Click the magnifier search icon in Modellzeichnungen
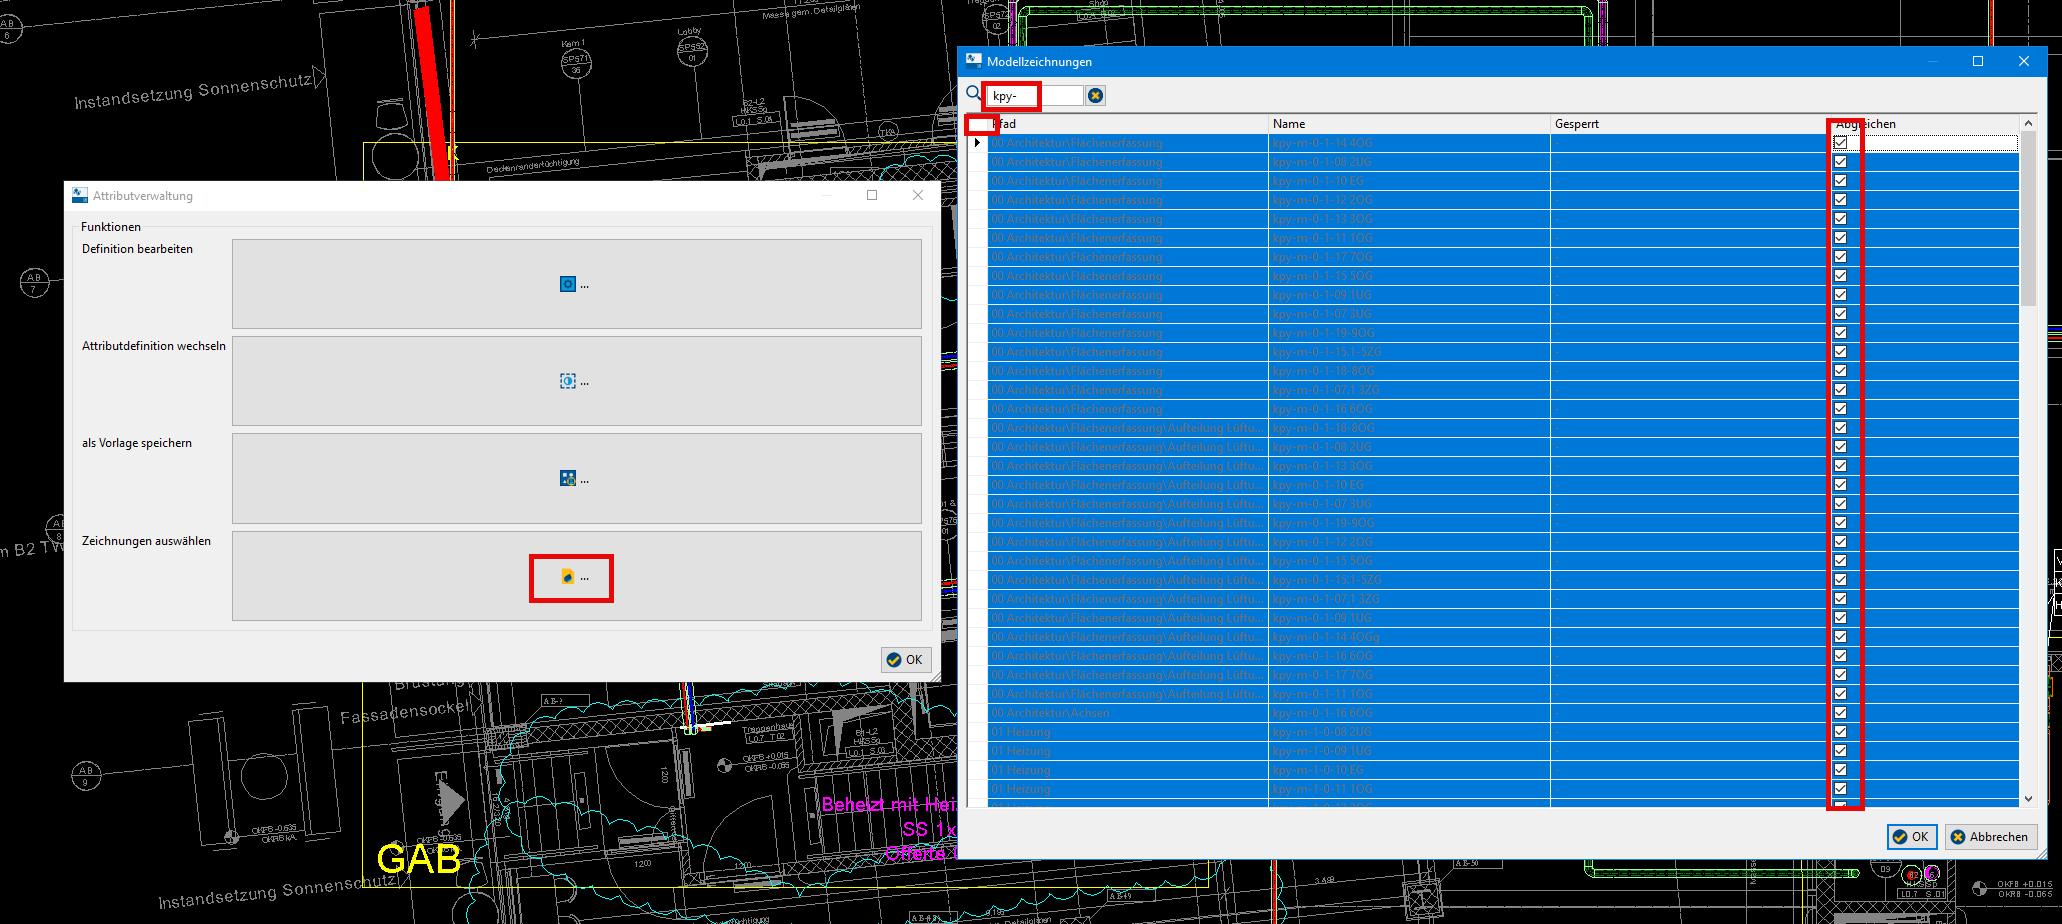2062x924 pixels. (973, 94)
